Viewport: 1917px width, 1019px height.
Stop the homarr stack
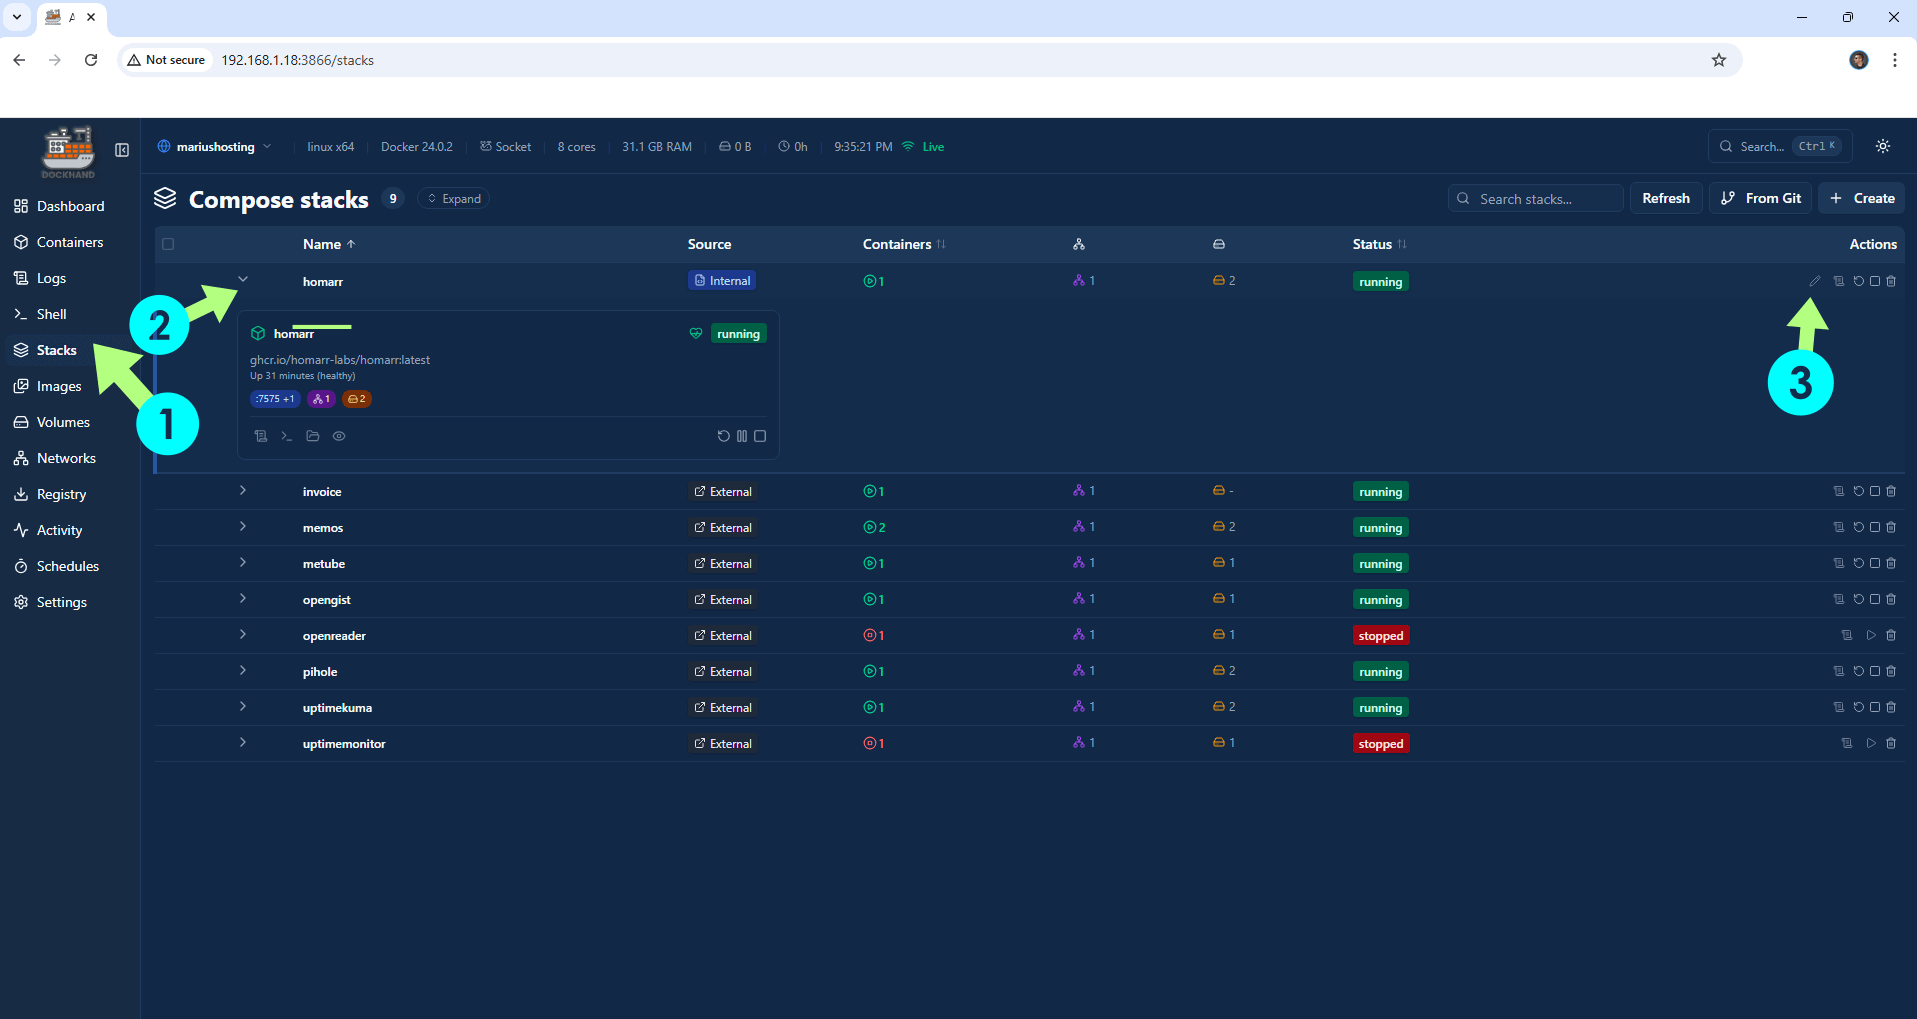[1875, 281]
